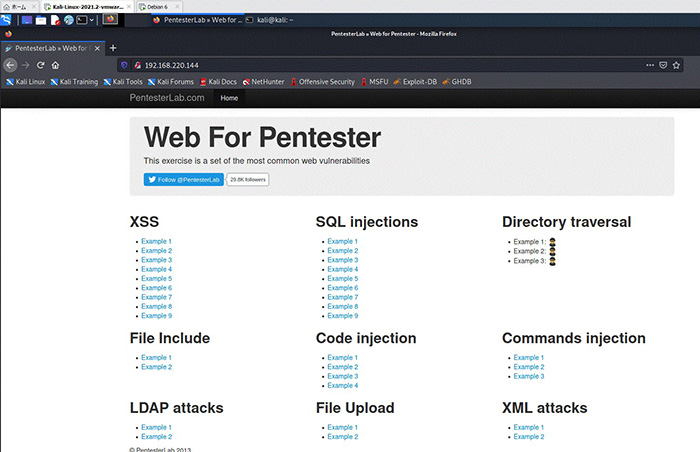700x452 pixels.
Task: Open XSS Example 1 link
Action: click(156, 242)
